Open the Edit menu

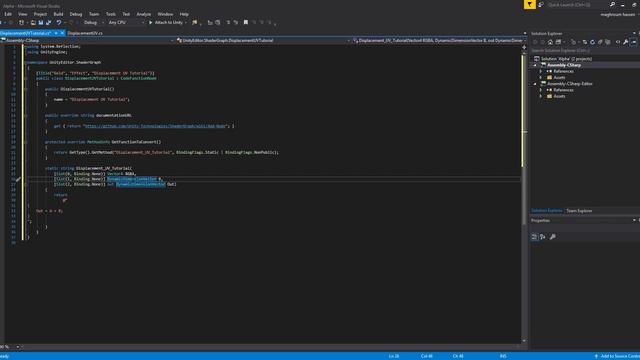8,14
